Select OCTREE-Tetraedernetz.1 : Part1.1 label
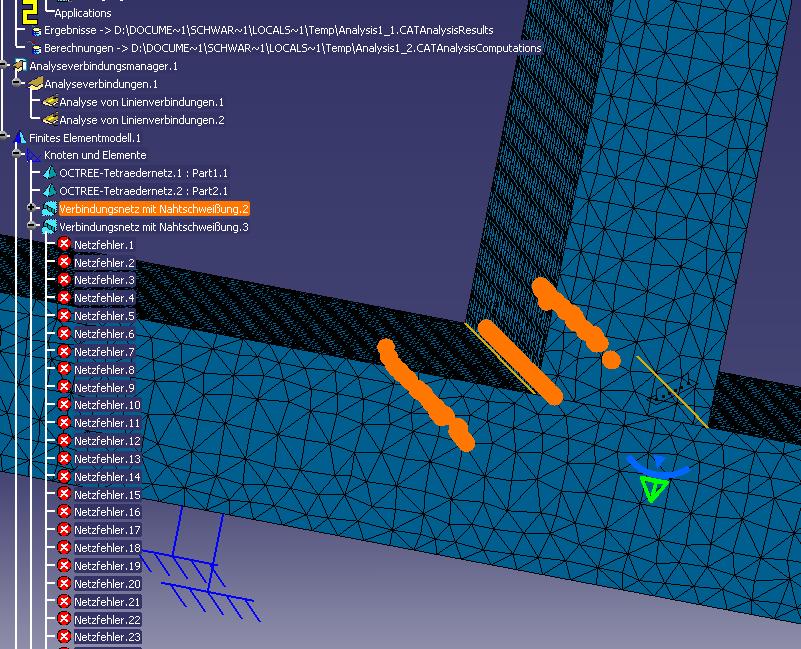Image resolution: width=801 pixels, height=649 pixels. [144, 173]
